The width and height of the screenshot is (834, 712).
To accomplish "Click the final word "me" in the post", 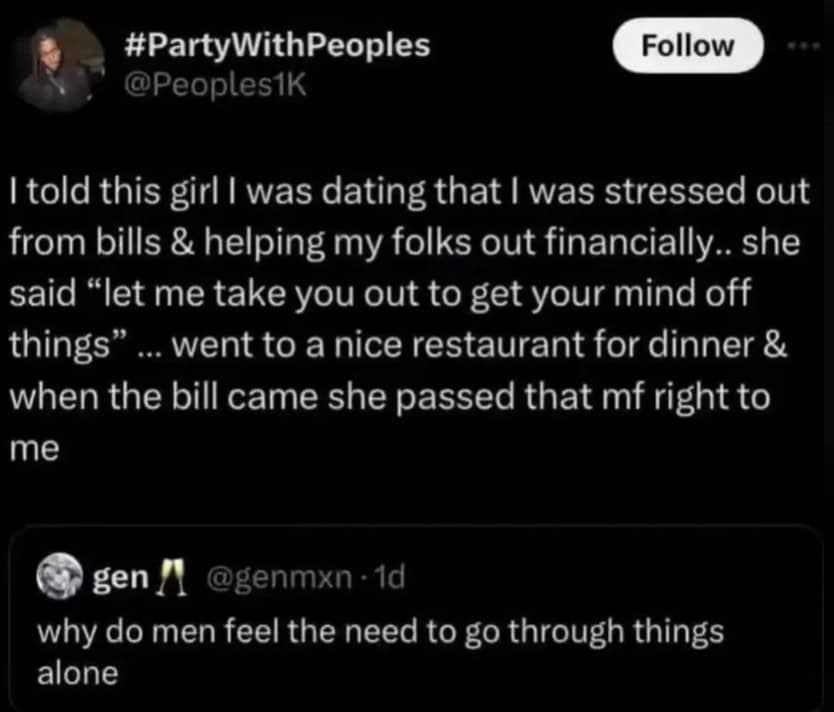I will point(35,450).
